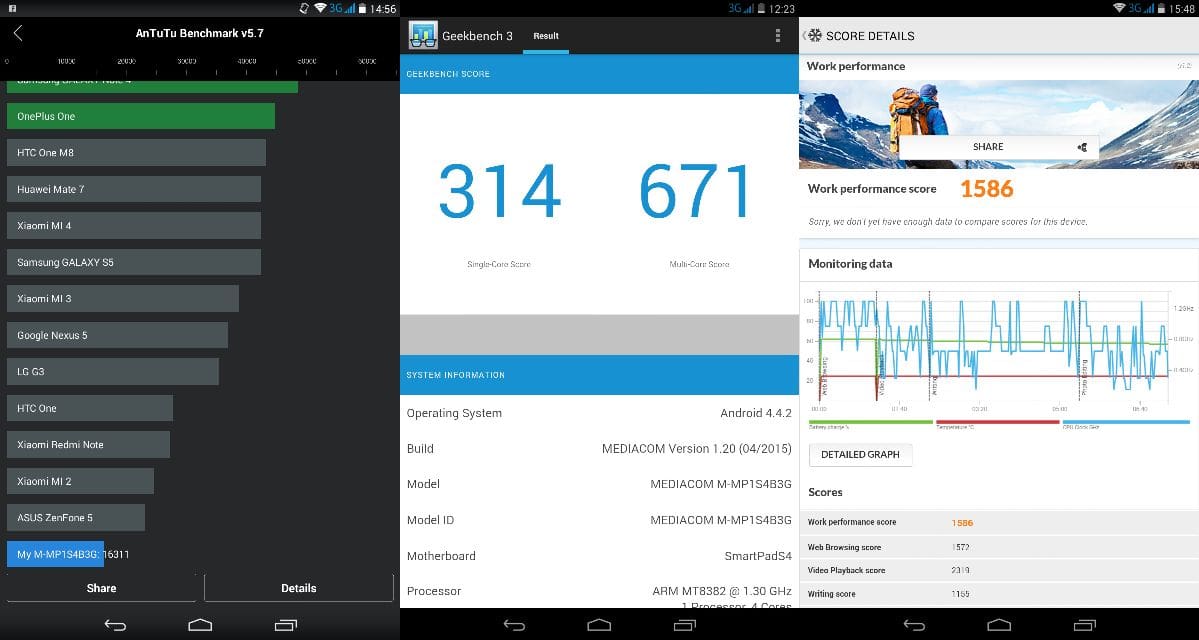The height and width of the screenshot is (640, 1199).
Task: Tap the Build MEDIACOM Version row
Action: pos(599,449)
